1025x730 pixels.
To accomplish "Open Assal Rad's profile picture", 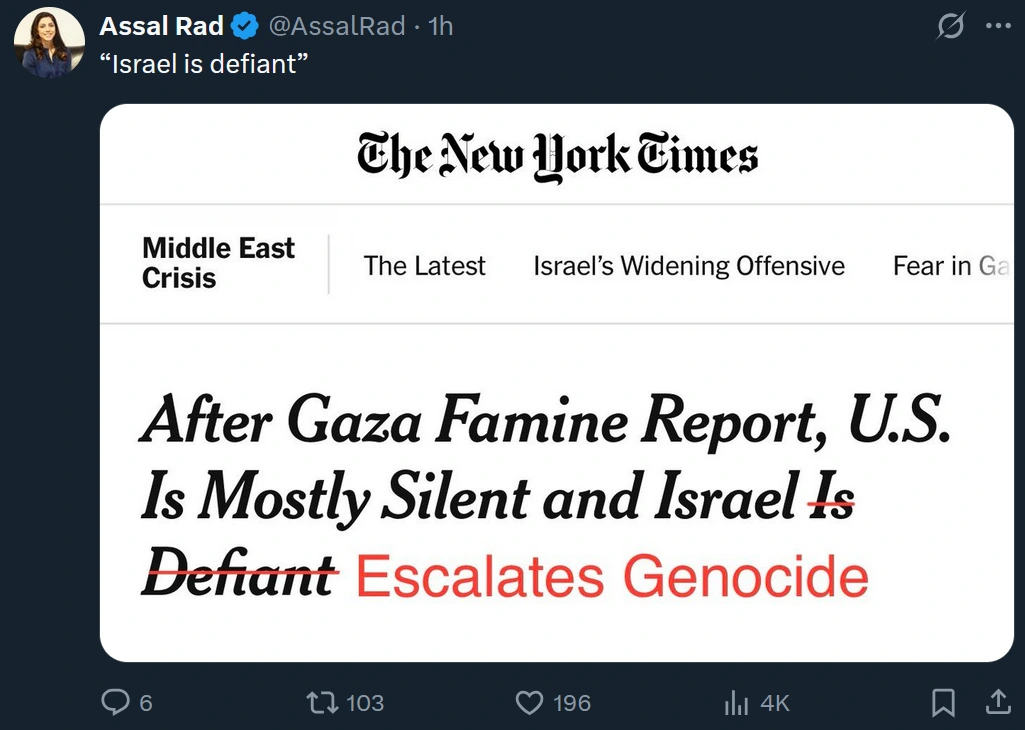I will (x=49, y=43).
